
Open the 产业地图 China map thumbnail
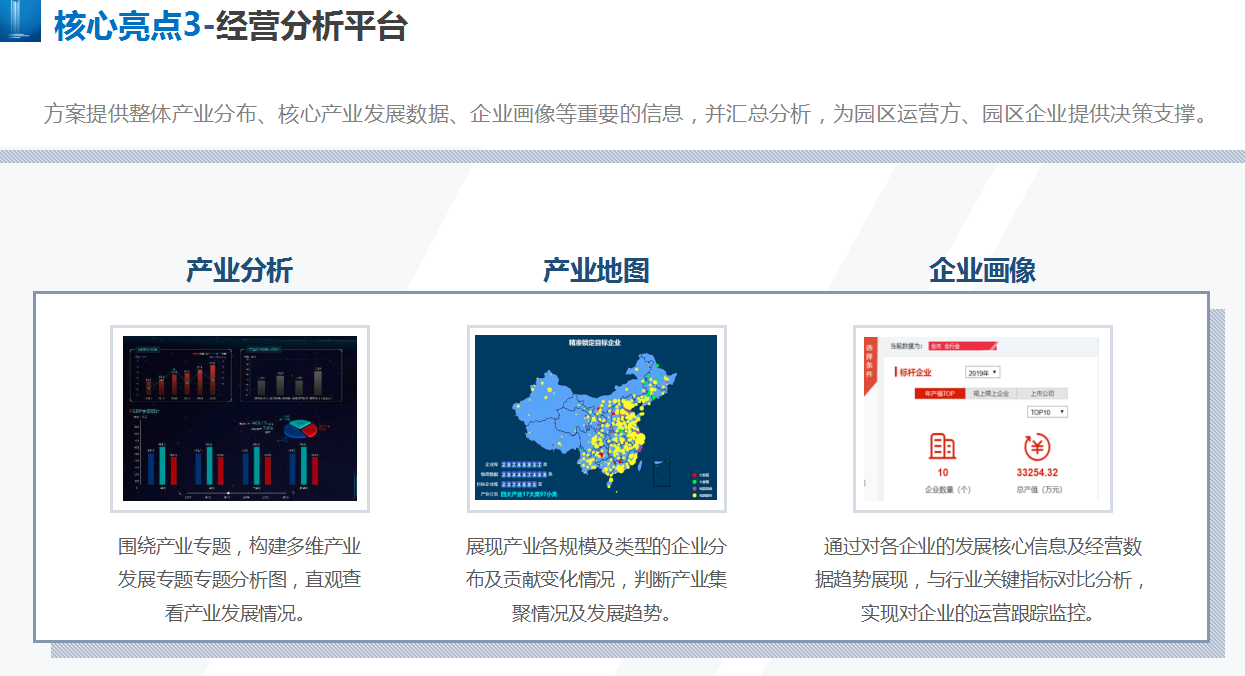[597, 418]
